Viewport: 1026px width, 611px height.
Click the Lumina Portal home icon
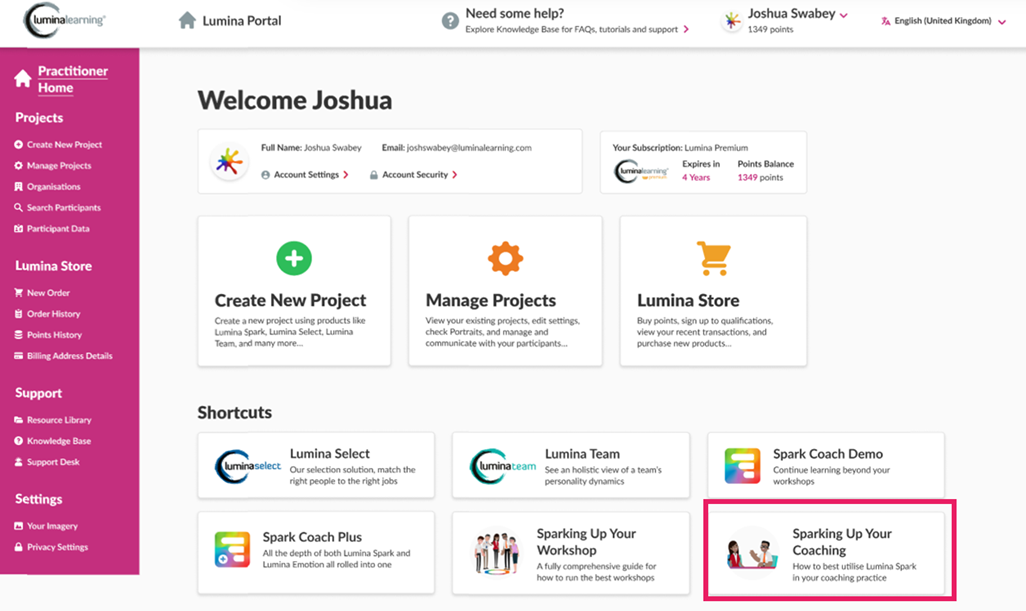187,20
